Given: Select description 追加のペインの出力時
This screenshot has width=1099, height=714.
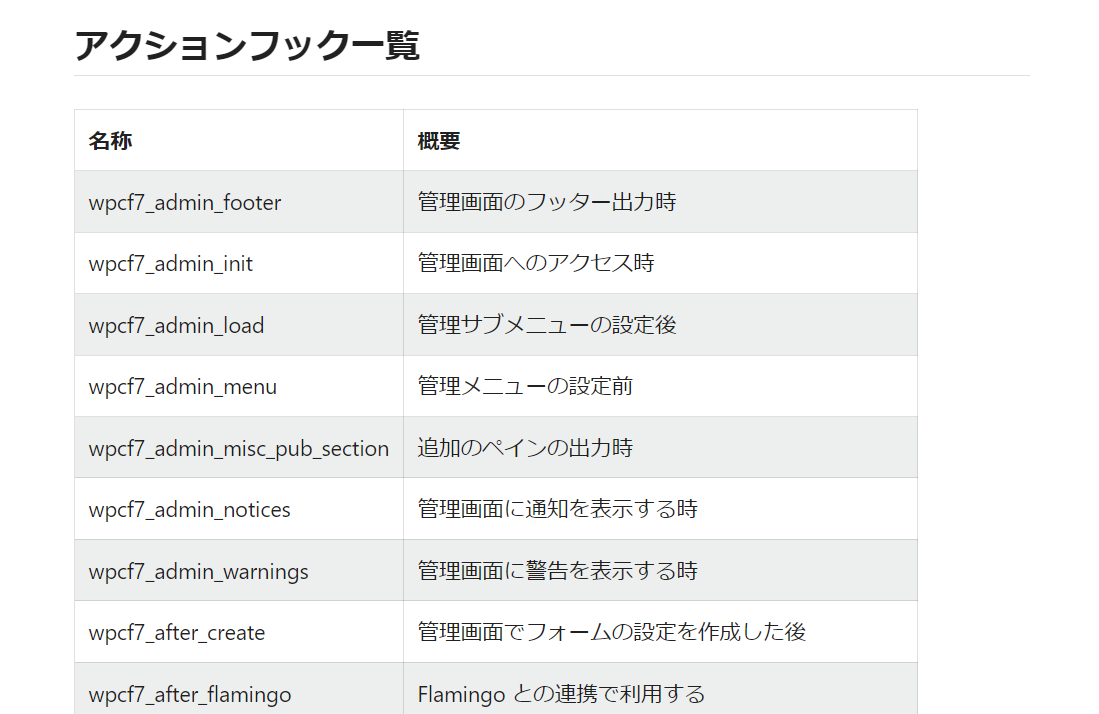Looking at the screenshot, I should tap(525, 447).
